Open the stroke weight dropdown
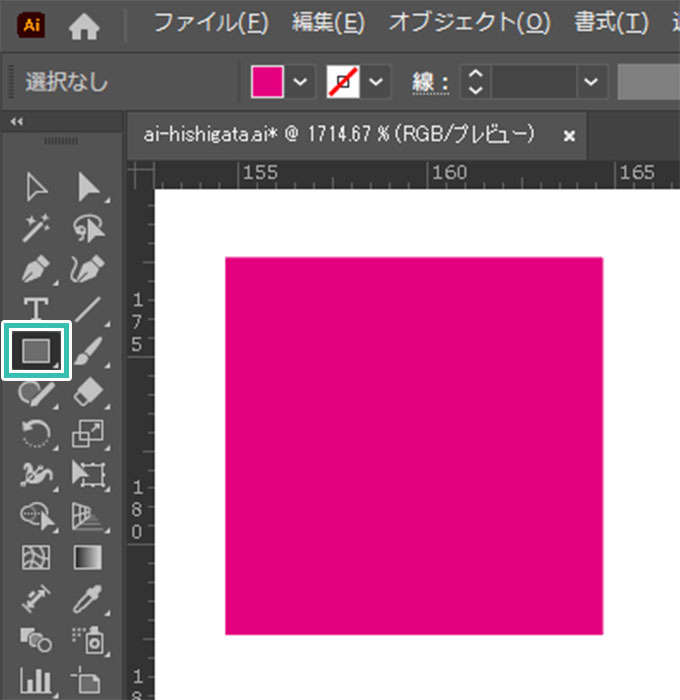The image size is (680, 700). coord(593,82)
